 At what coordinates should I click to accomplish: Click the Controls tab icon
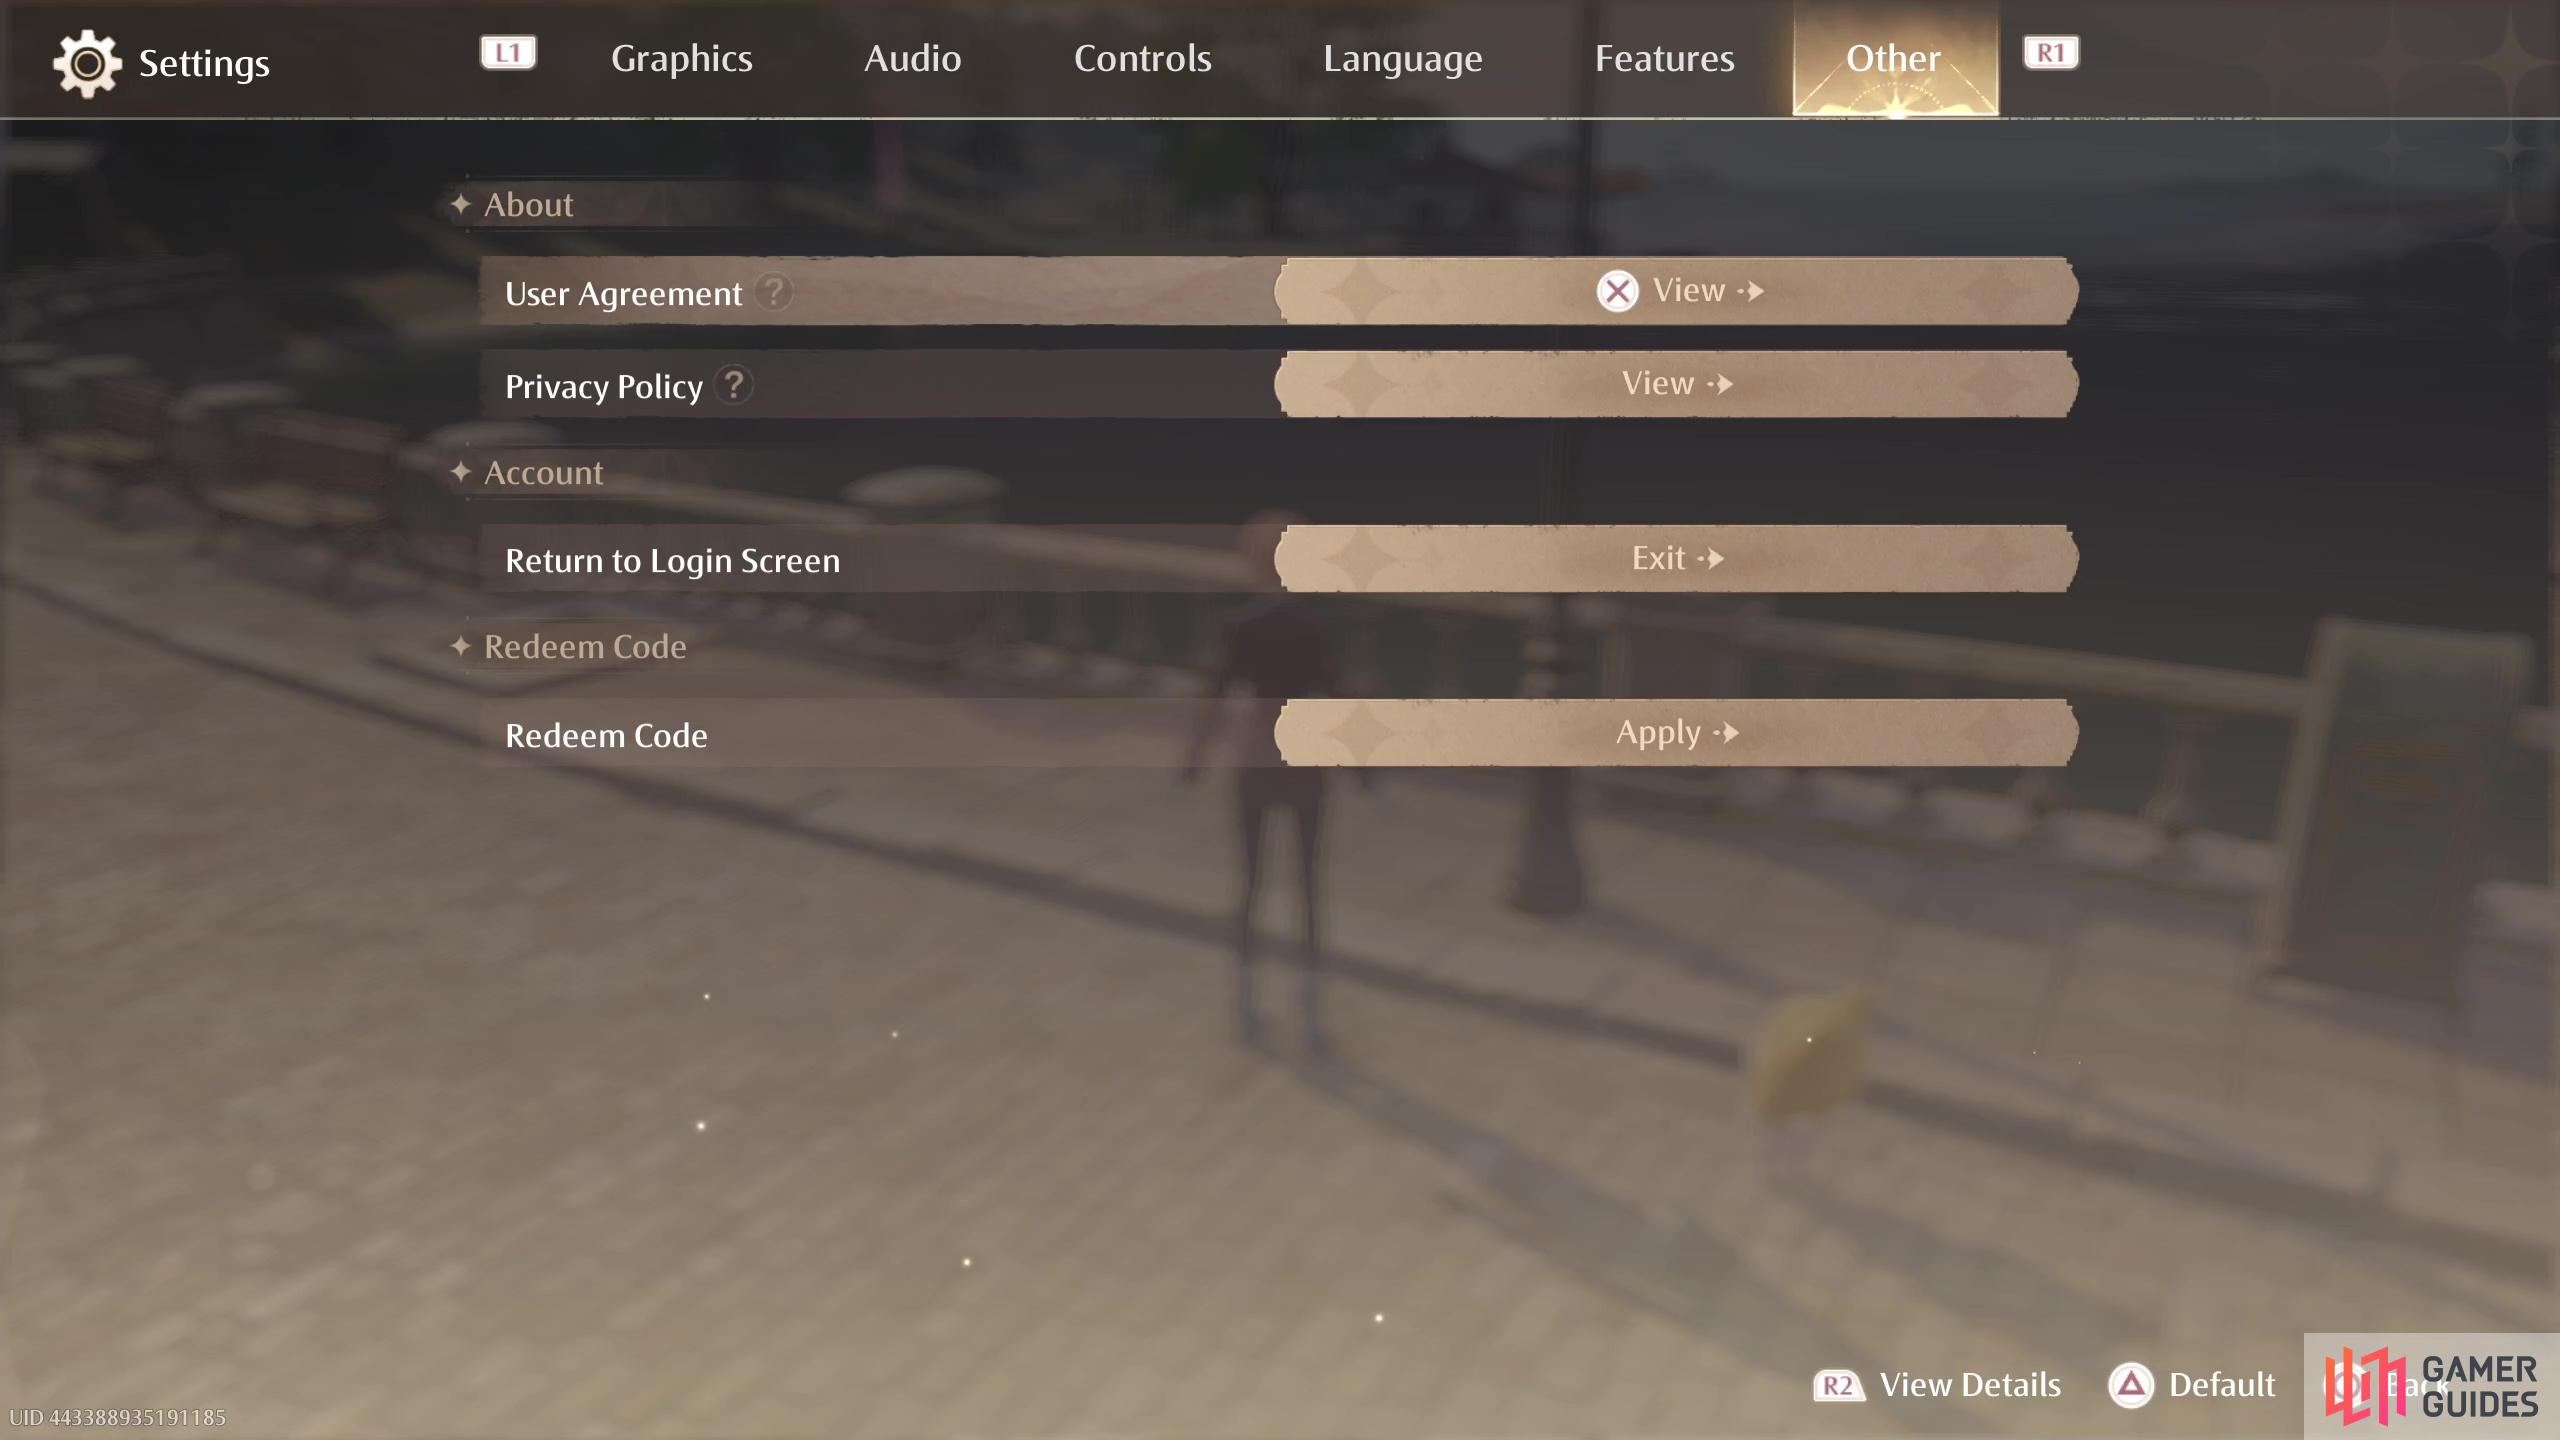[x=1141, y=58]
